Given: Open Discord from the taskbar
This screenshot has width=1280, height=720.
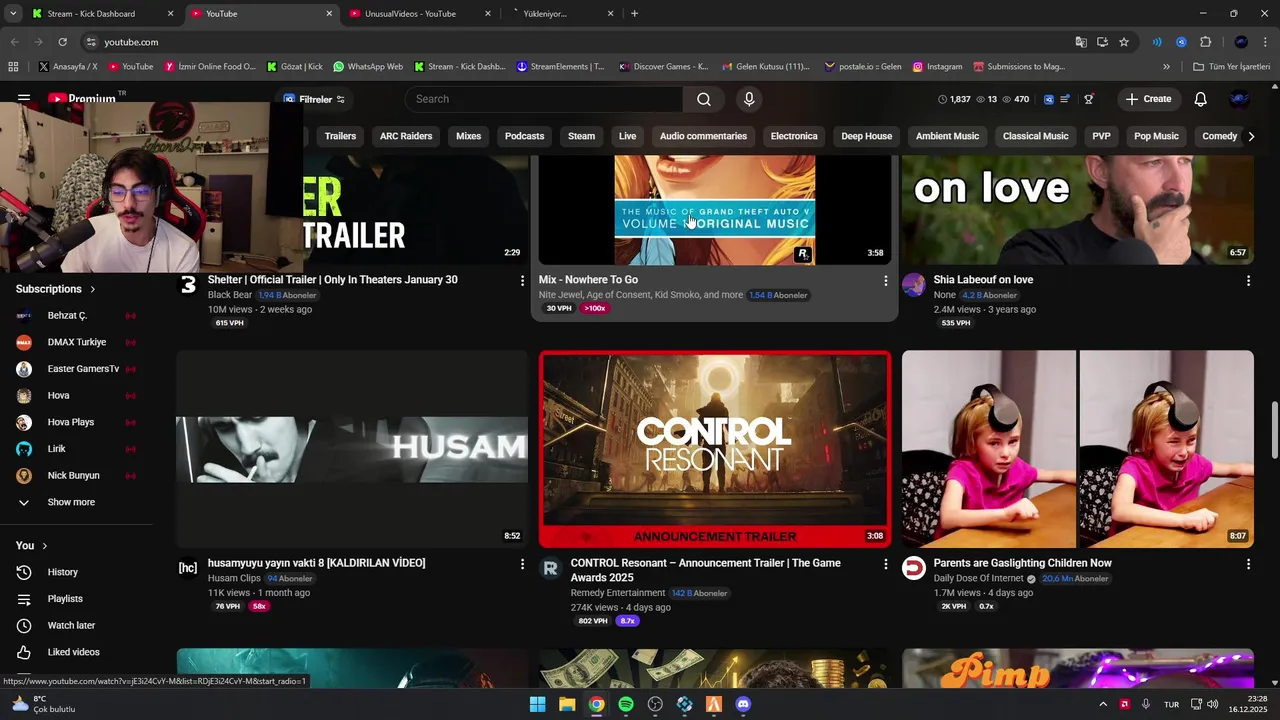Looking at the screenshot, I should (743, 704).
